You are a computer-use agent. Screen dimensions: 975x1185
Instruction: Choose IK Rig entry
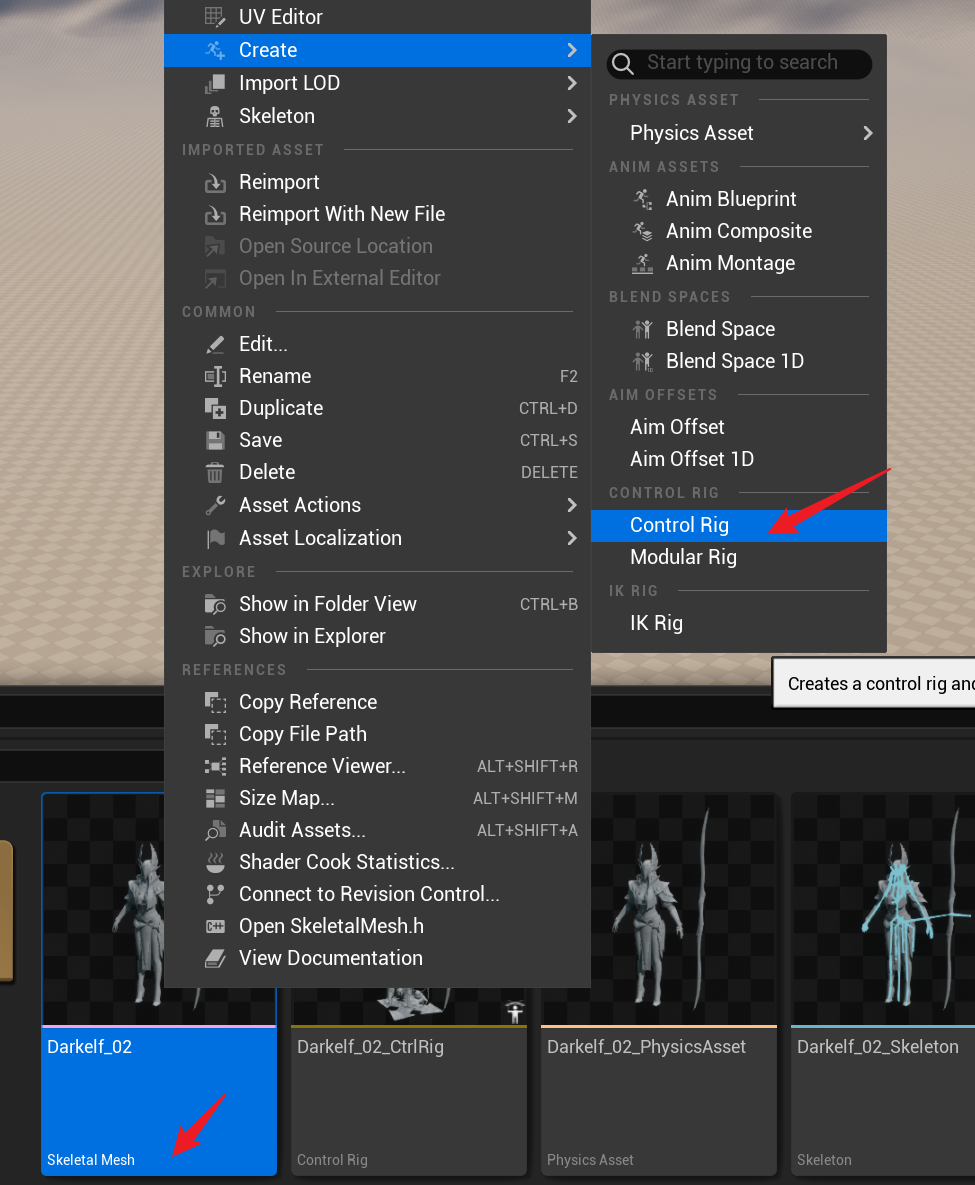click(x=738, y=623)
